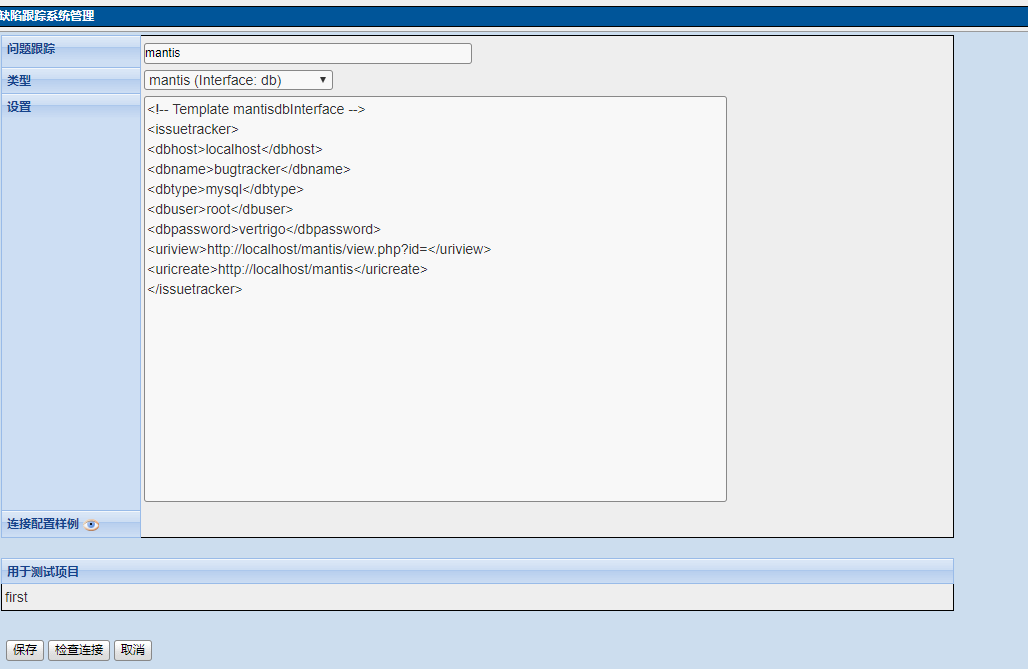The height and width of the screenshot is (669, 1028).
Task: Click the 类型 row label
Action: point(19,81)
